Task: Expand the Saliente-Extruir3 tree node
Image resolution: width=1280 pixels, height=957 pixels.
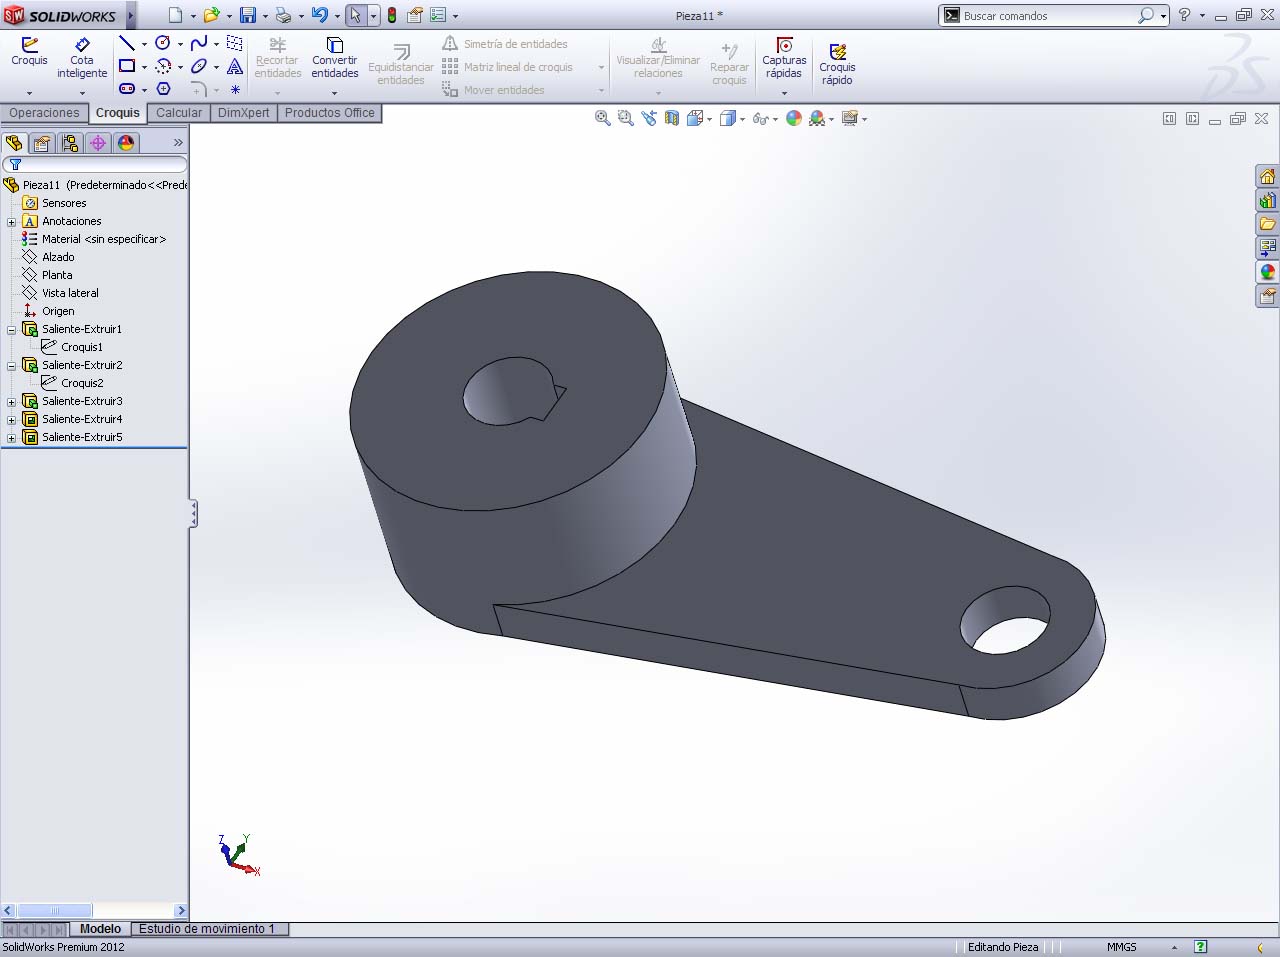Action: click(12, 402)
